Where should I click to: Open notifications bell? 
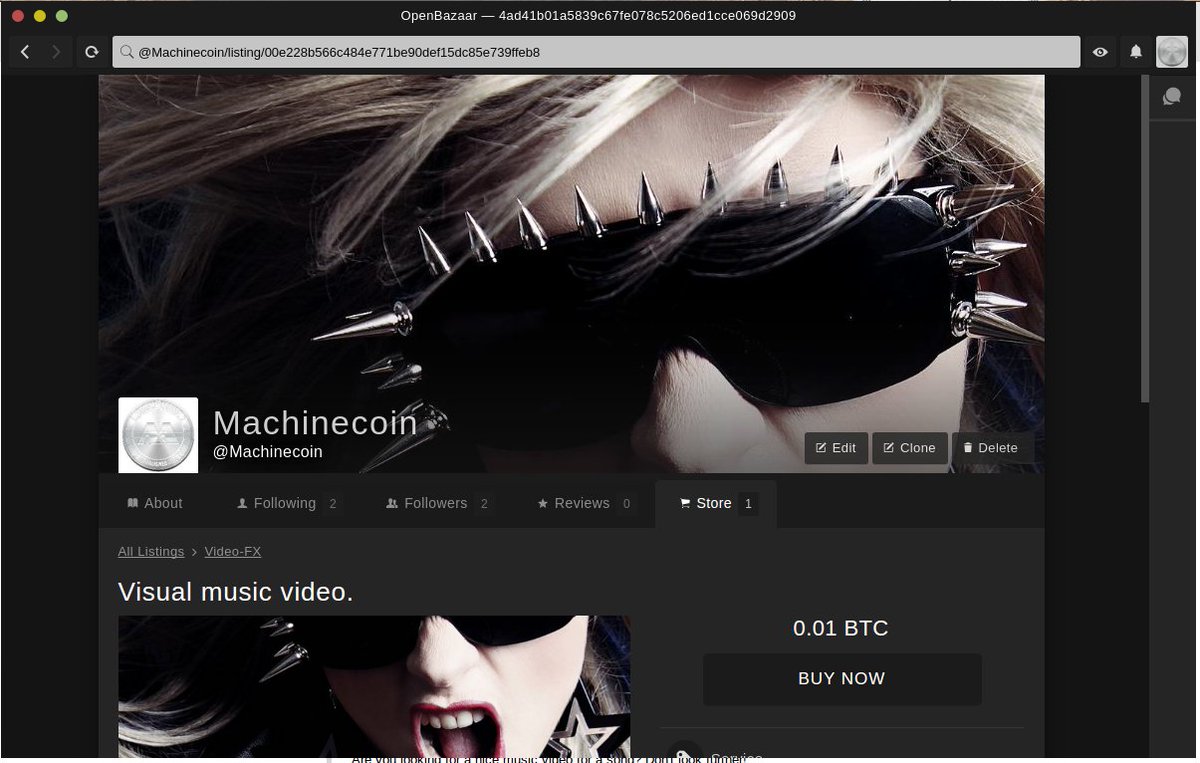coord(1136,52)
